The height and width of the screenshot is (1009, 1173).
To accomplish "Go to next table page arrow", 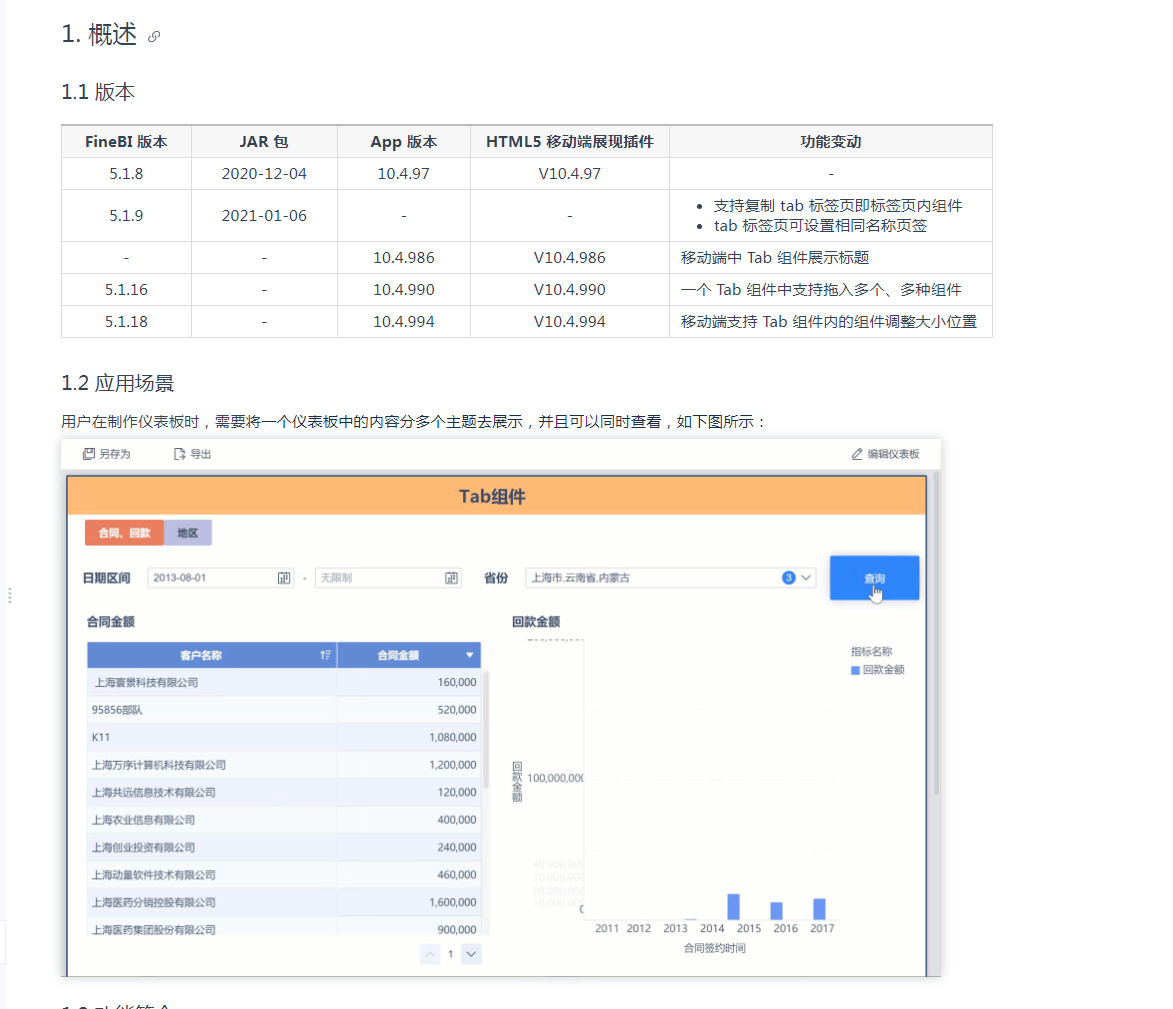I will tap(471, 954).
